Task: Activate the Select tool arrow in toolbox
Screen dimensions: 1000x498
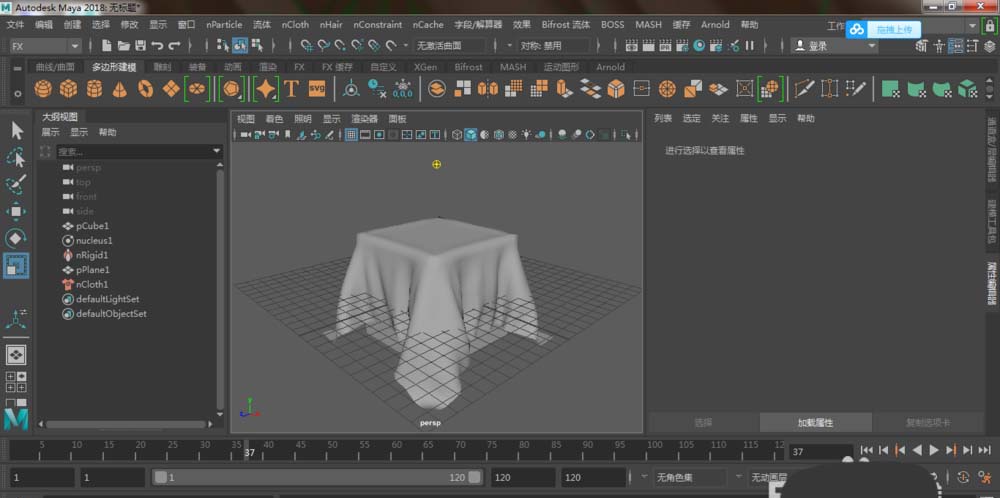Action: (x=16, y=130)
